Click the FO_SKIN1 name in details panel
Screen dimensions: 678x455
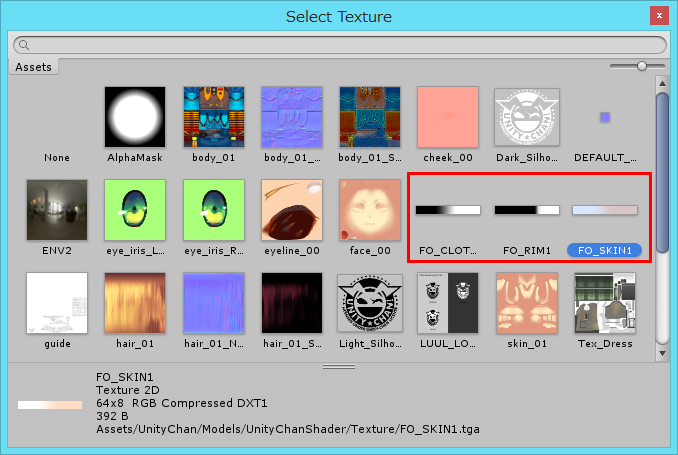(x=125, y=377)
